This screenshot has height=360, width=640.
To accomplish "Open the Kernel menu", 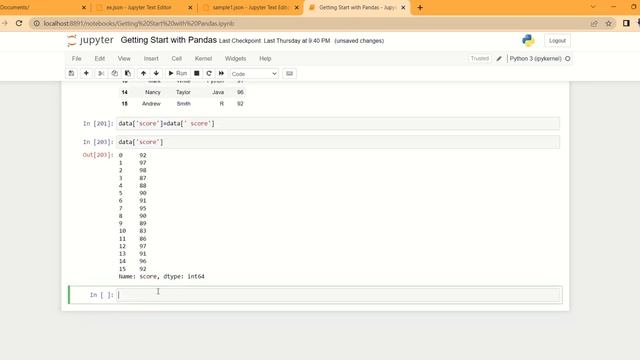I will click(203, 59).
